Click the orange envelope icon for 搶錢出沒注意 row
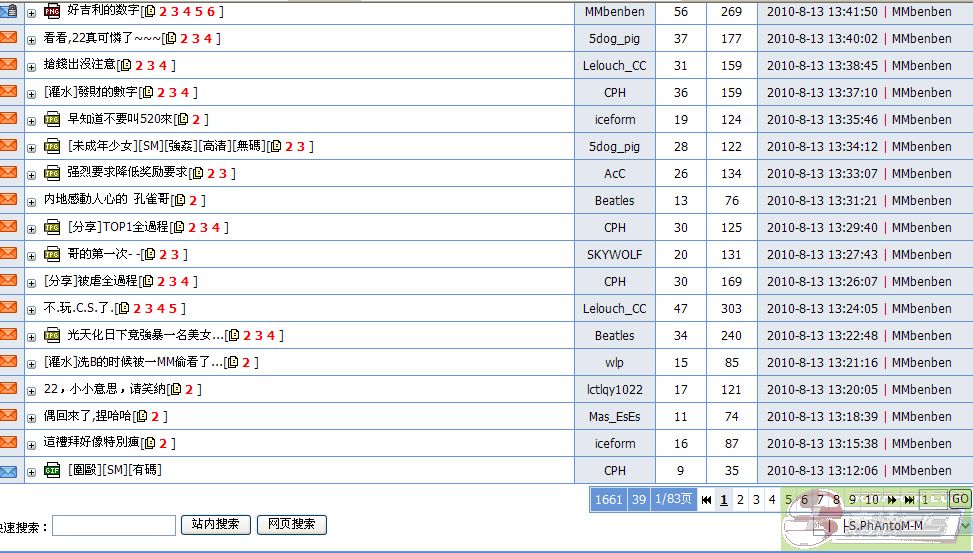 (9, 65)
